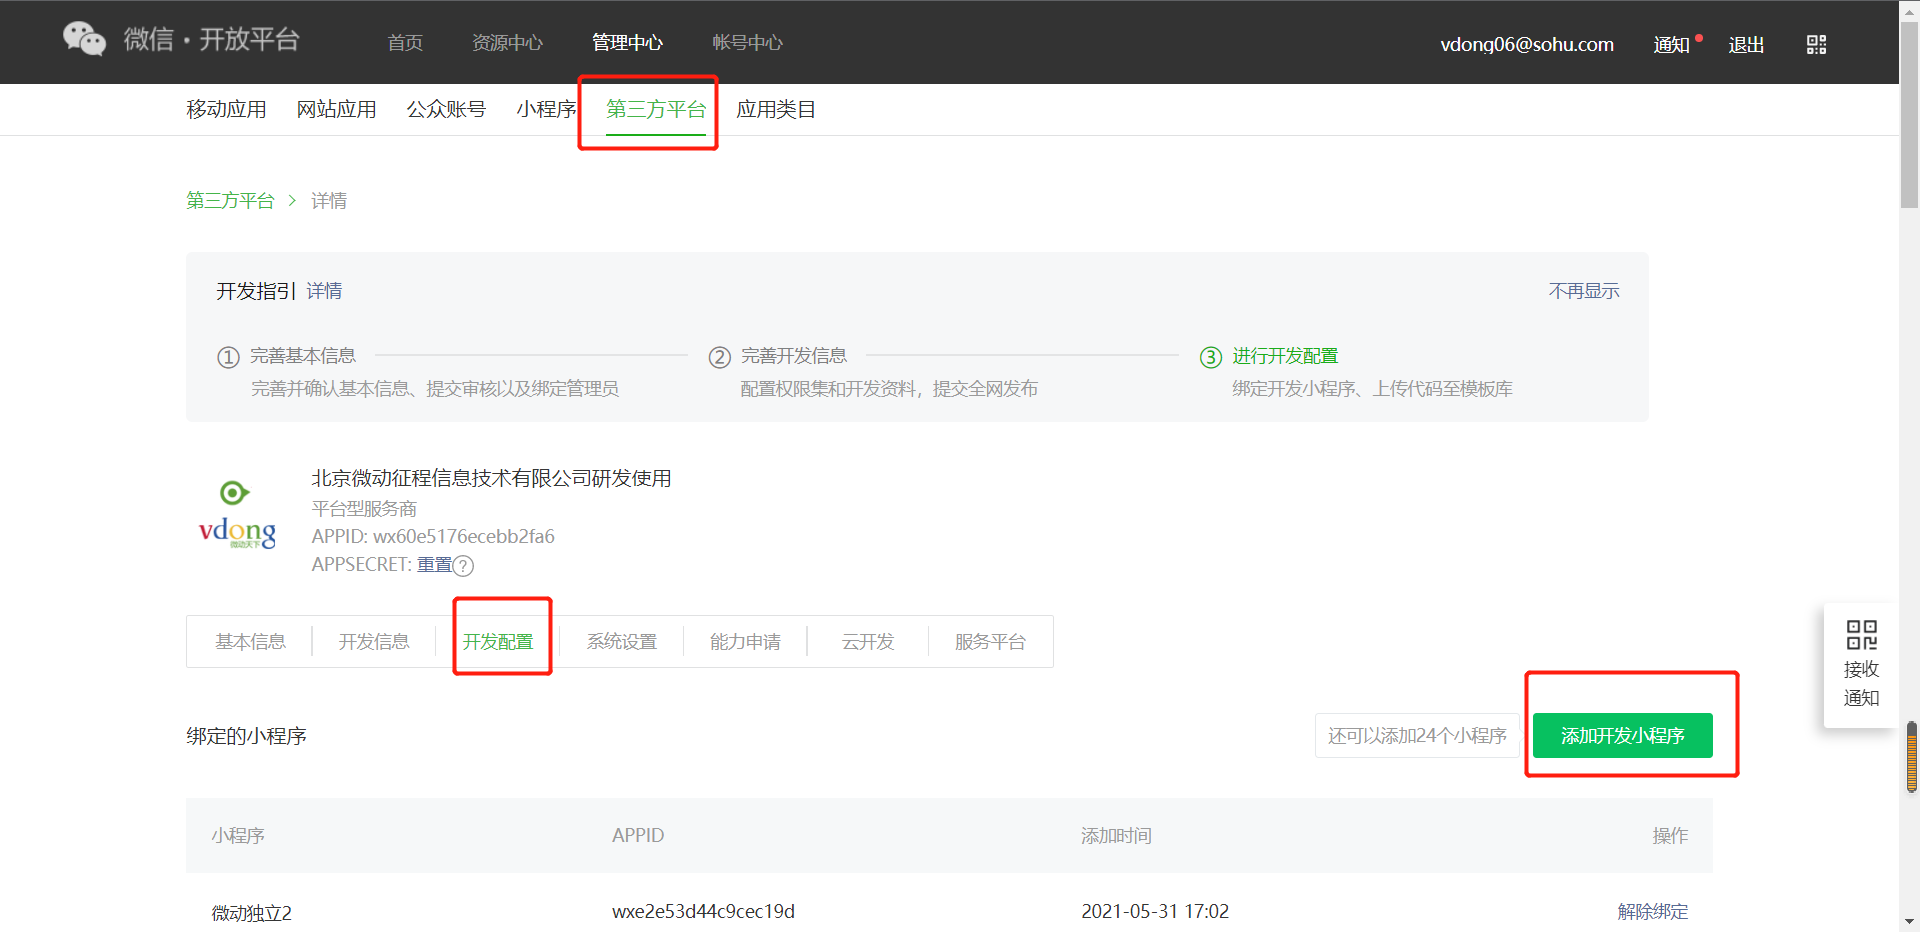Switch to 移动应用 tab

(226, 109)
